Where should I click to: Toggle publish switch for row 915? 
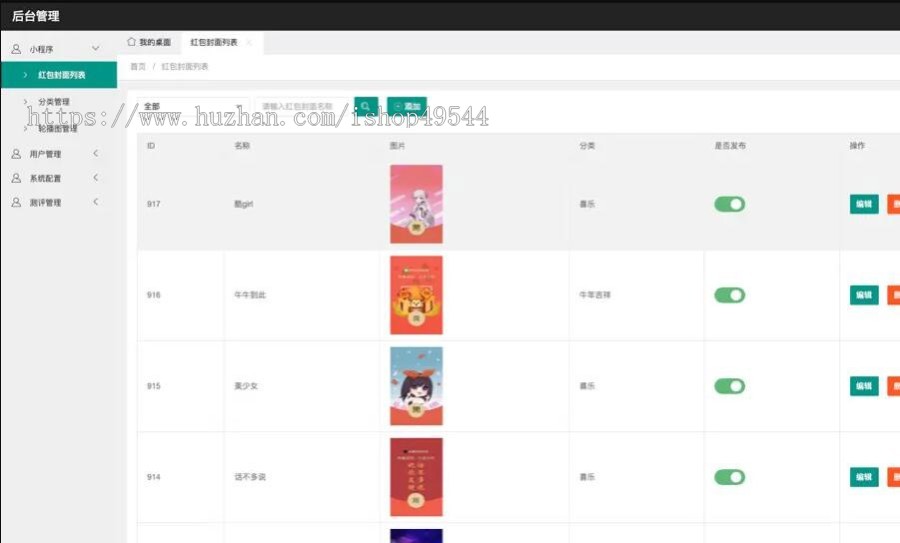click(730, 386)
